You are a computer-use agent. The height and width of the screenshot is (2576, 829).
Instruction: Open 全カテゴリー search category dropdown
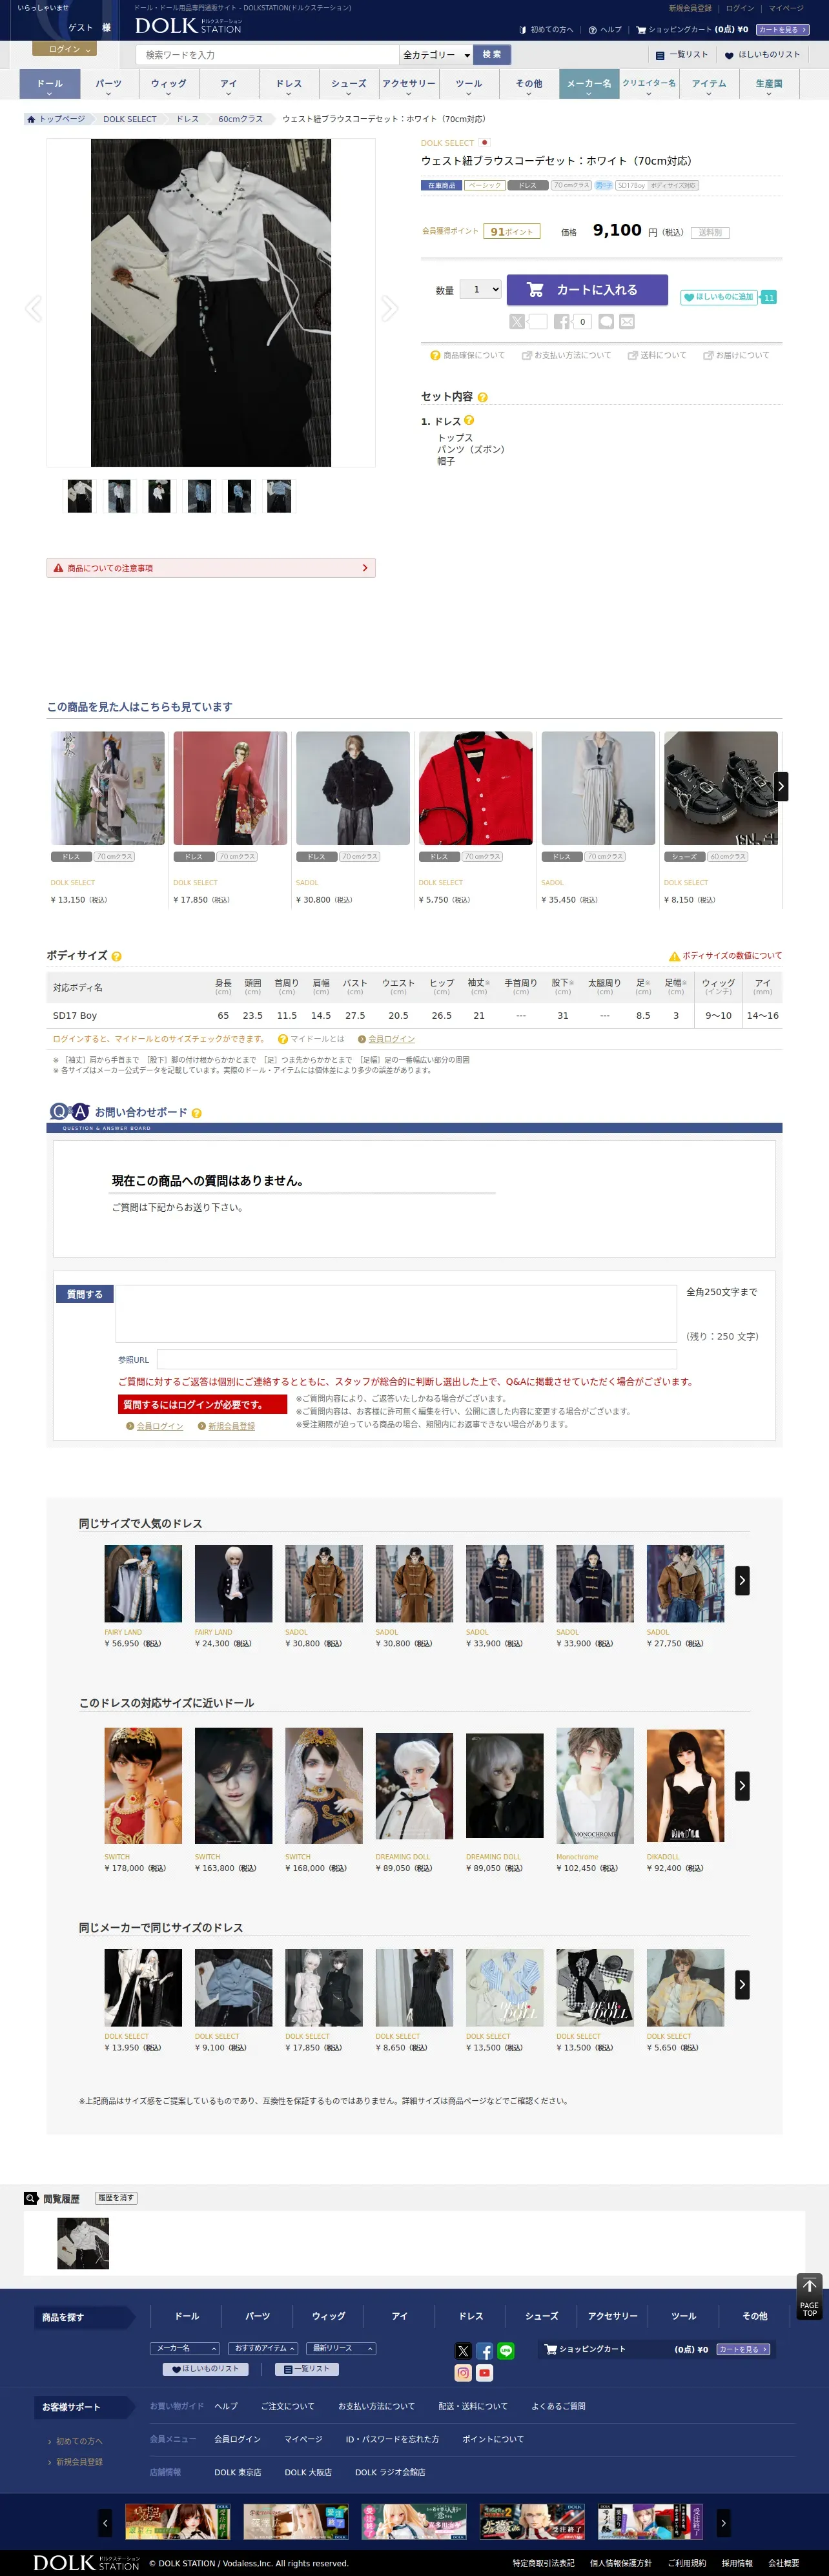[x=436, y=55]
